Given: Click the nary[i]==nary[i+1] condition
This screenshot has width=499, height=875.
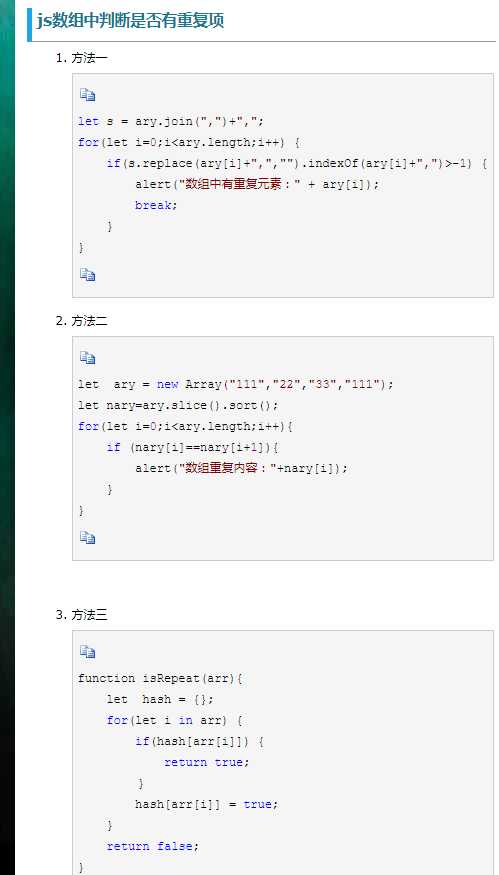Looking at the screenshot, I should (x=192, y=448).
